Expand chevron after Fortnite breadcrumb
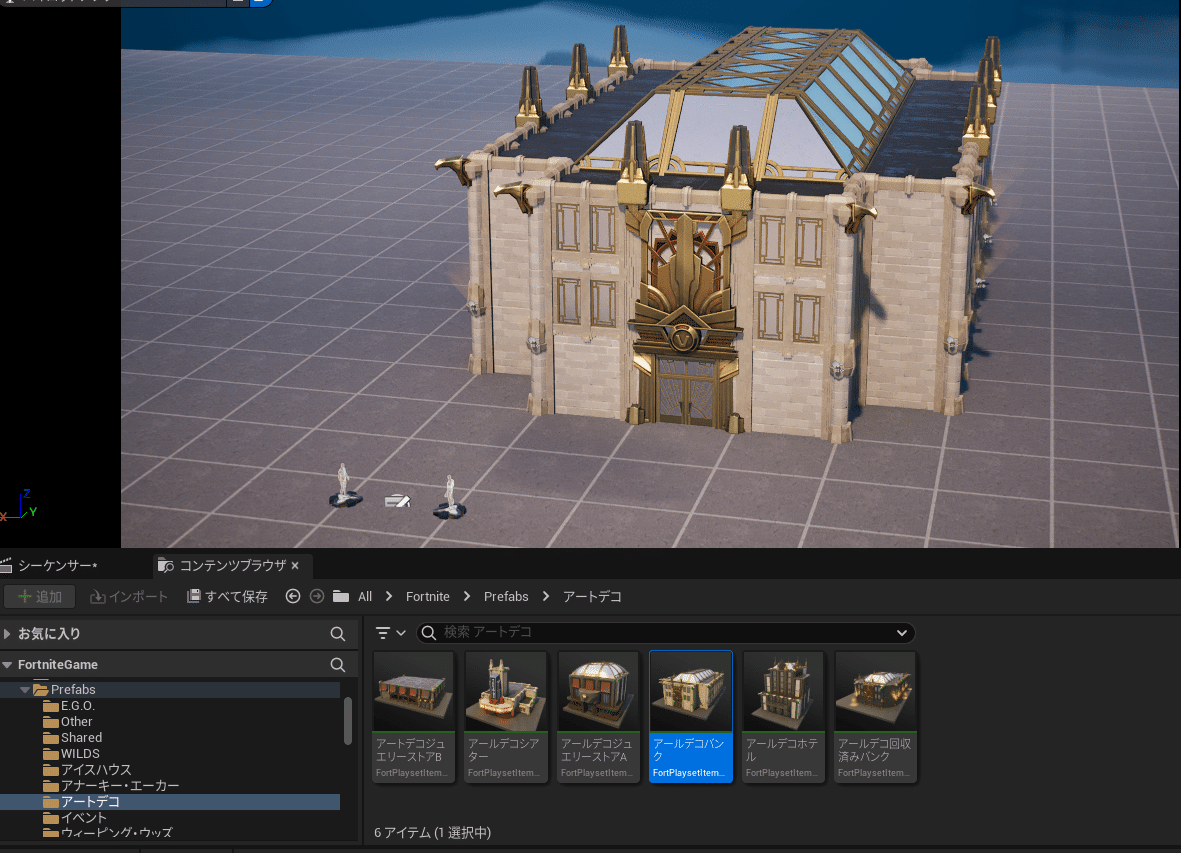The width and height of the screenshot is (1181, 853). pos(467,596)
